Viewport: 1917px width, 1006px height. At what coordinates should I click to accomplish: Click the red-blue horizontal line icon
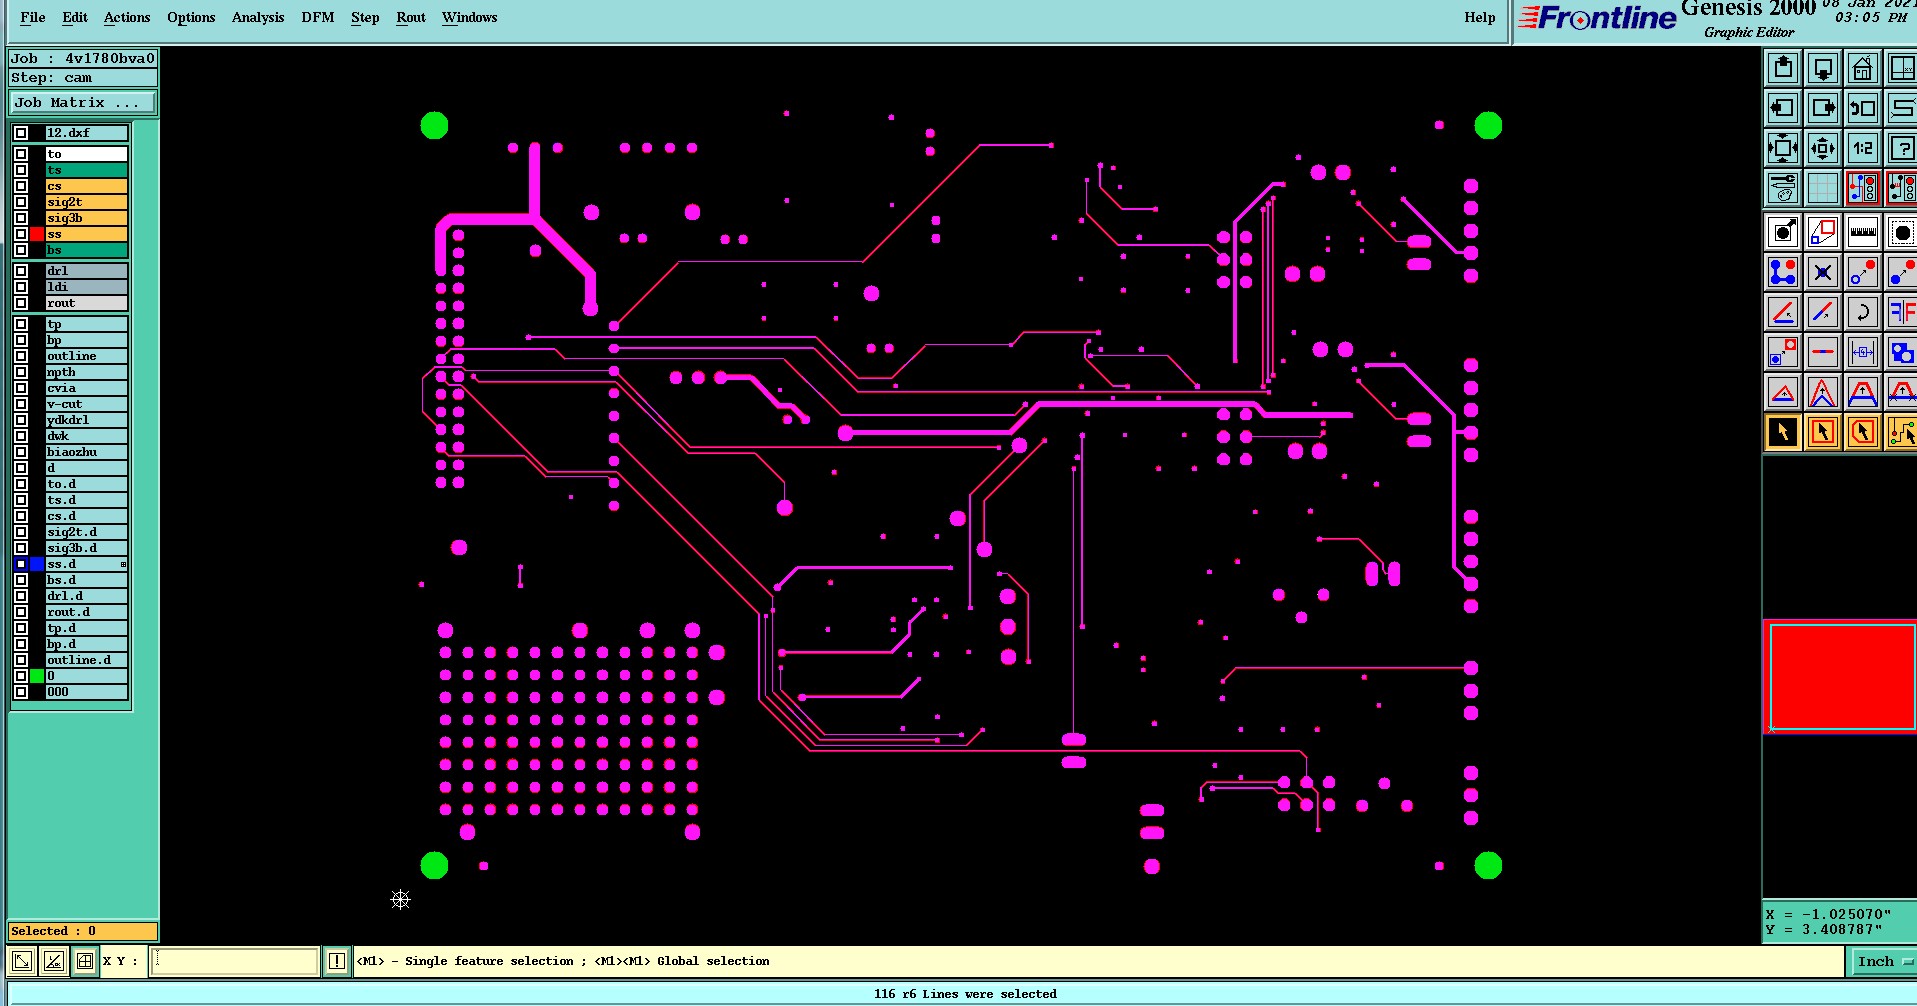(1823, 352)
